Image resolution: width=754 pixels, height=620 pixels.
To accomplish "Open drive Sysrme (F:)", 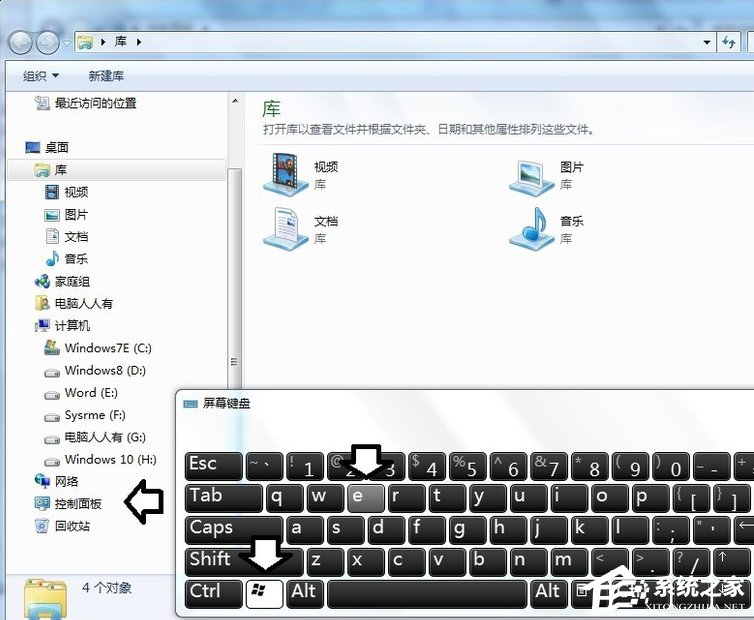I will click(85, 415).
